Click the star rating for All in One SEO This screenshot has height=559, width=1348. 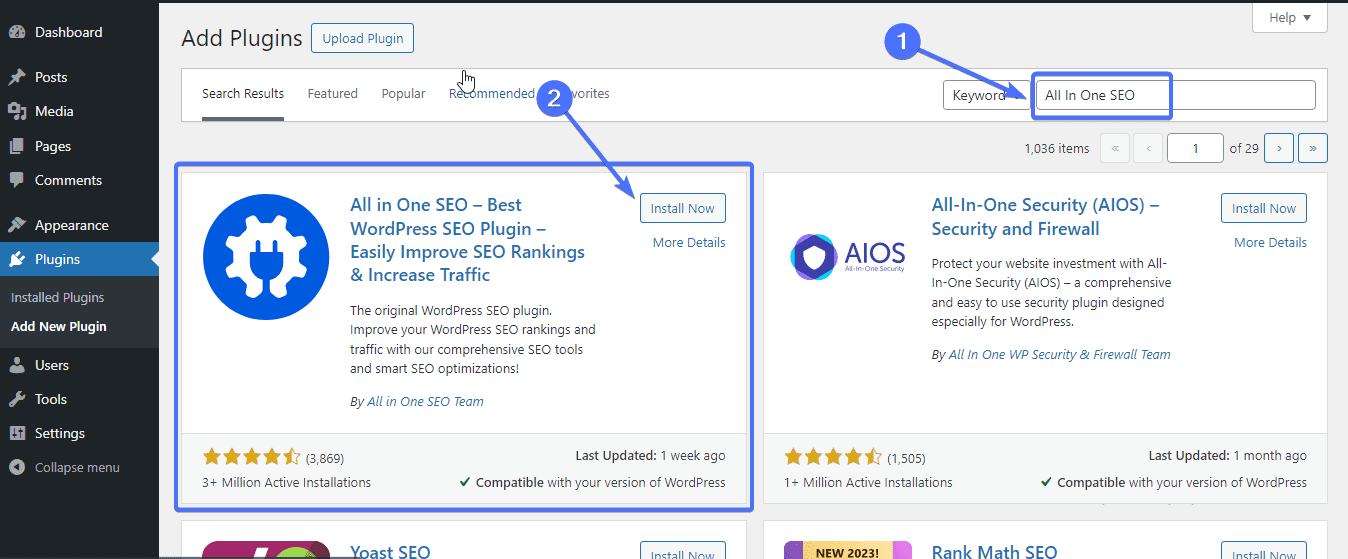click(x=252, y=457)
